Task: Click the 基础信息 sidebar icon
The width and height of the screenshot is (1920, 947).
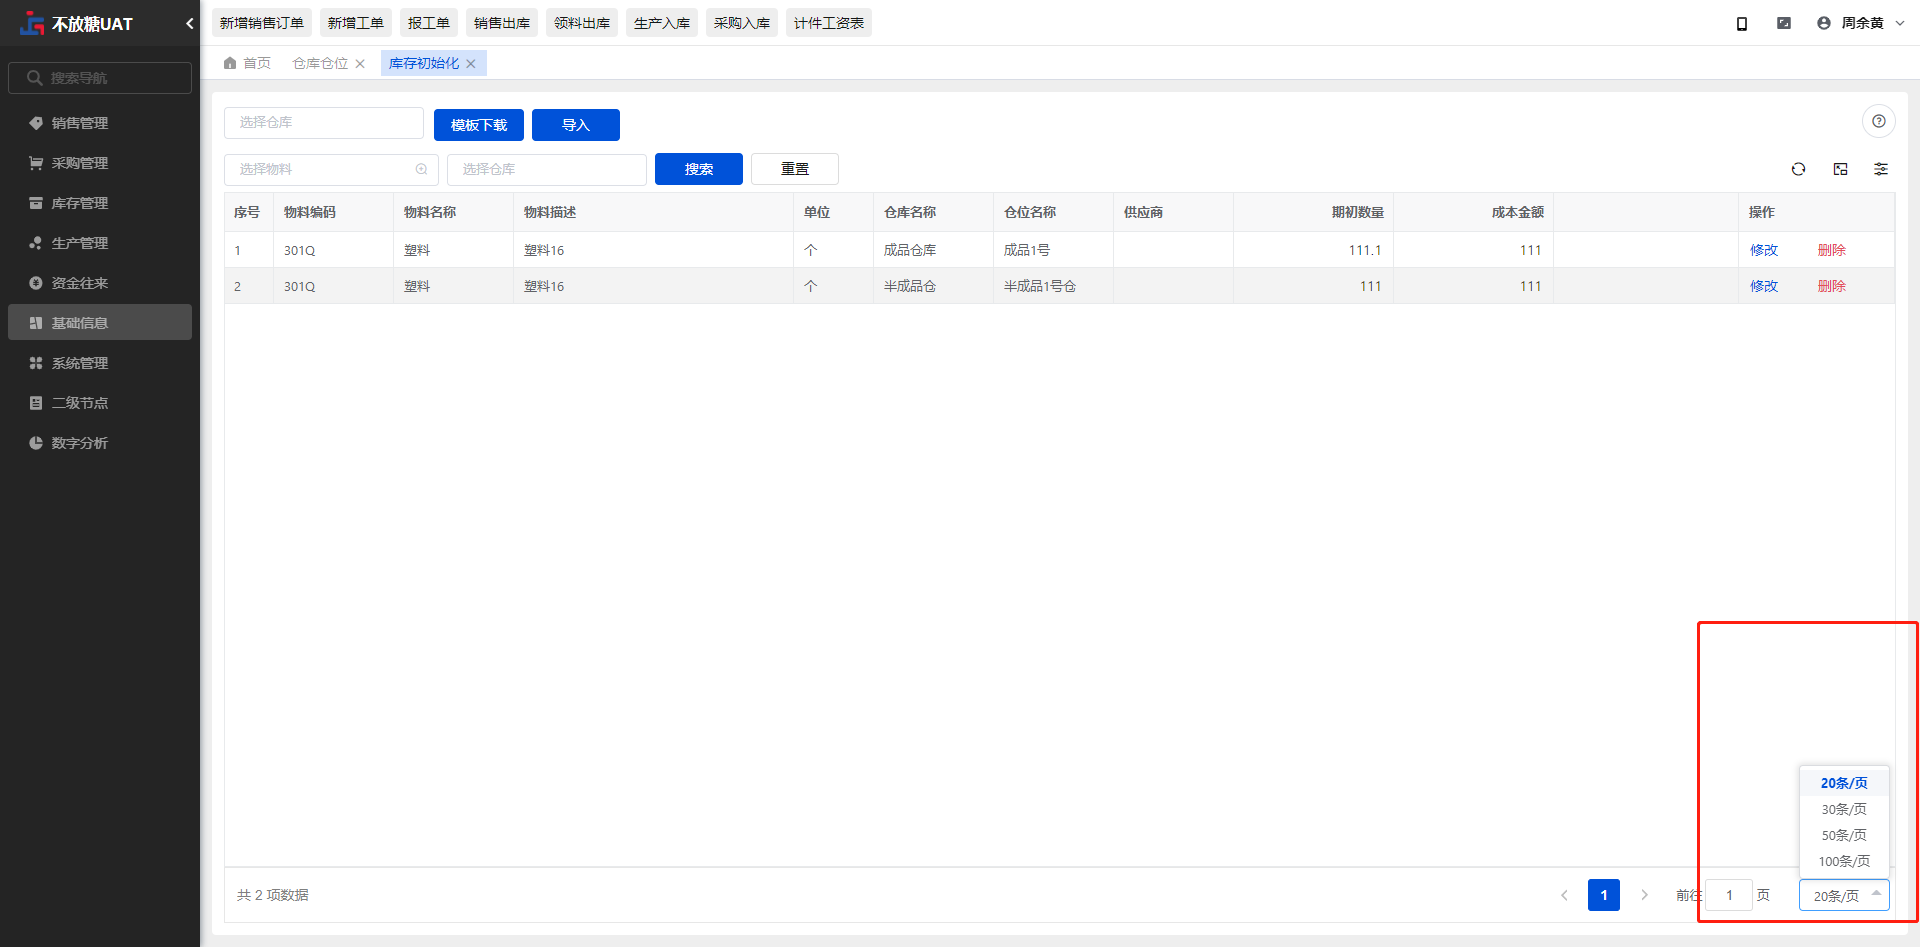Action: coord(36,323)
